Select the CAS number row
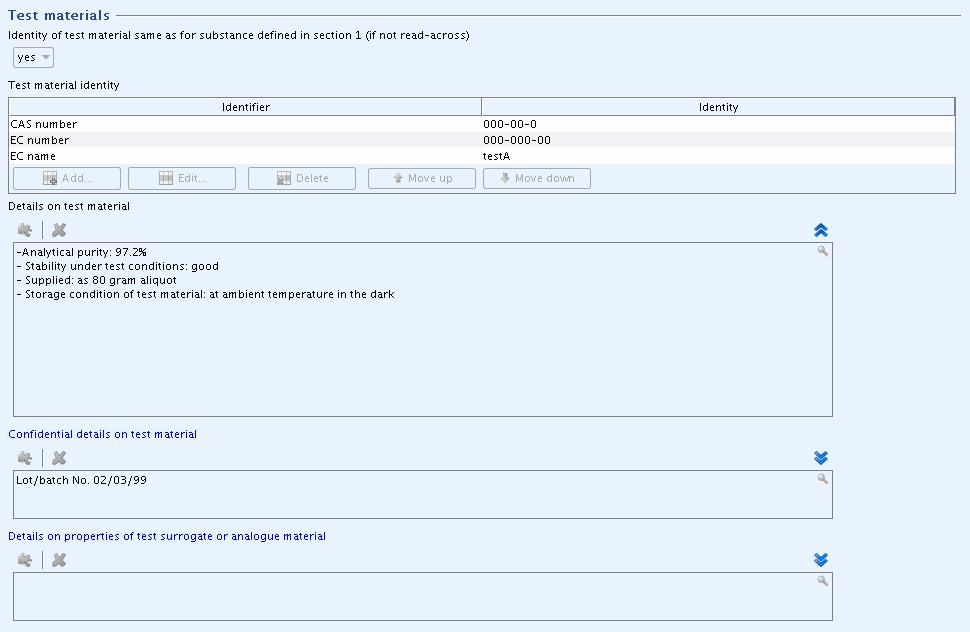This screenshot has width=970, height=632. point(482,124)
